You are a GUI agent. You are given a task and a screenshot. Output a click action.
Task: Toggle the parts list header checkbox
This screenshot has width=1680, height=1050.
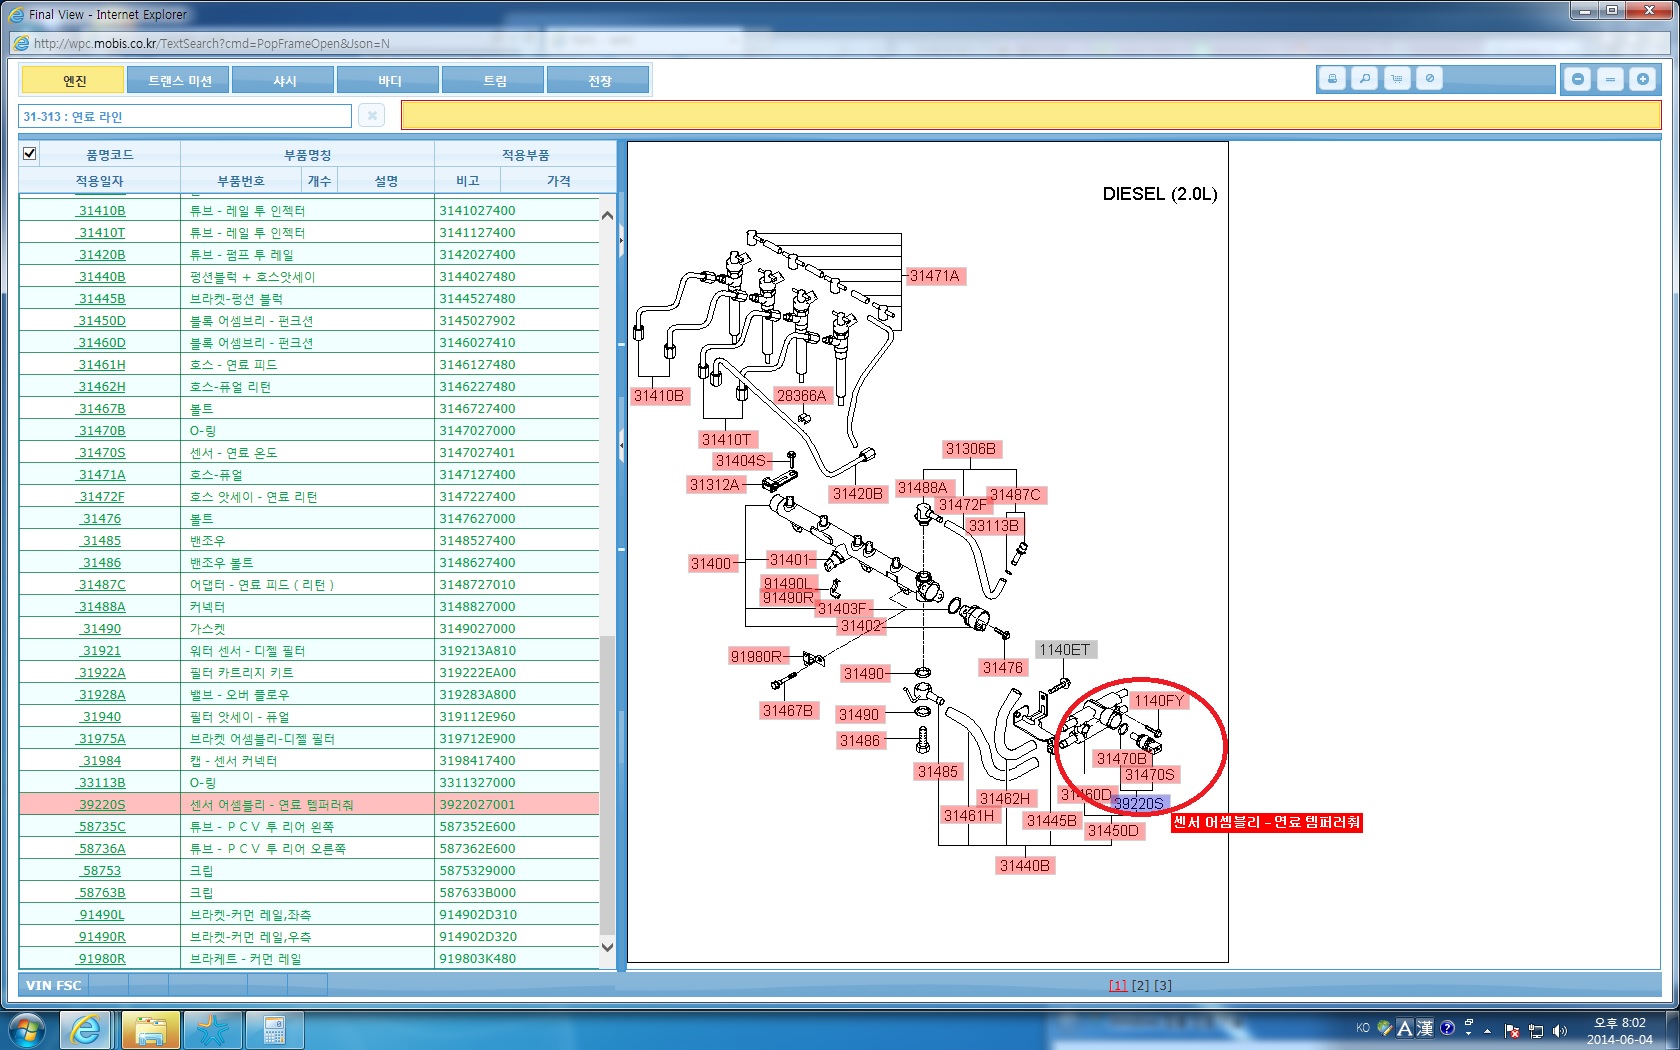tap(29, 153)
